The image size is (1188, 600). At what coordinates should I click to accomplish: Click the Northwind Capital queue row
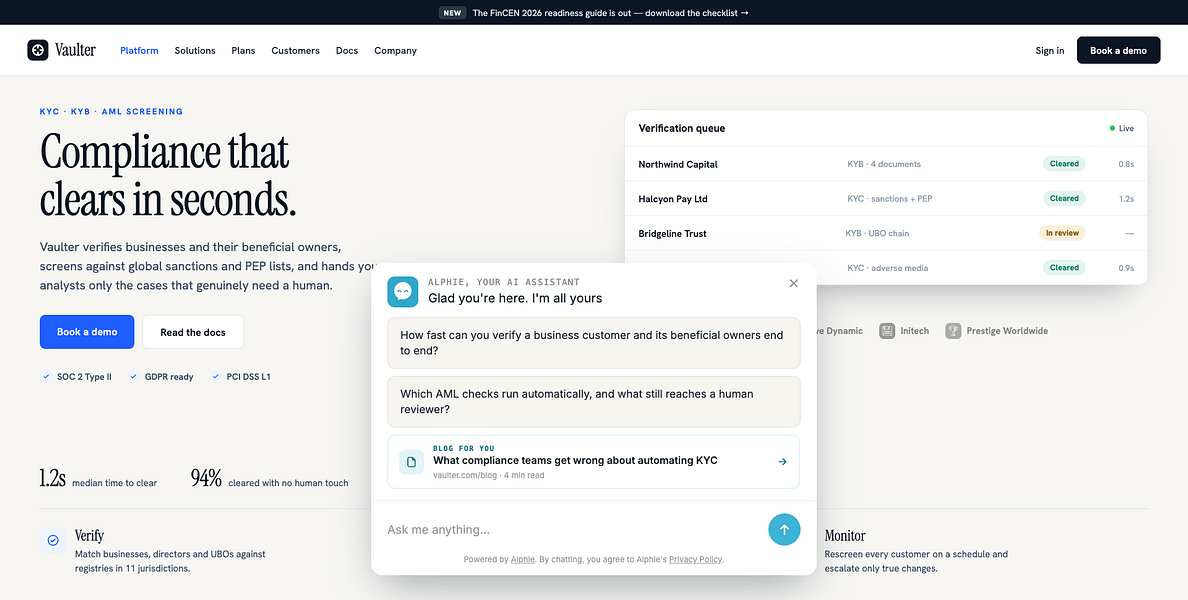tap(886, 164)
